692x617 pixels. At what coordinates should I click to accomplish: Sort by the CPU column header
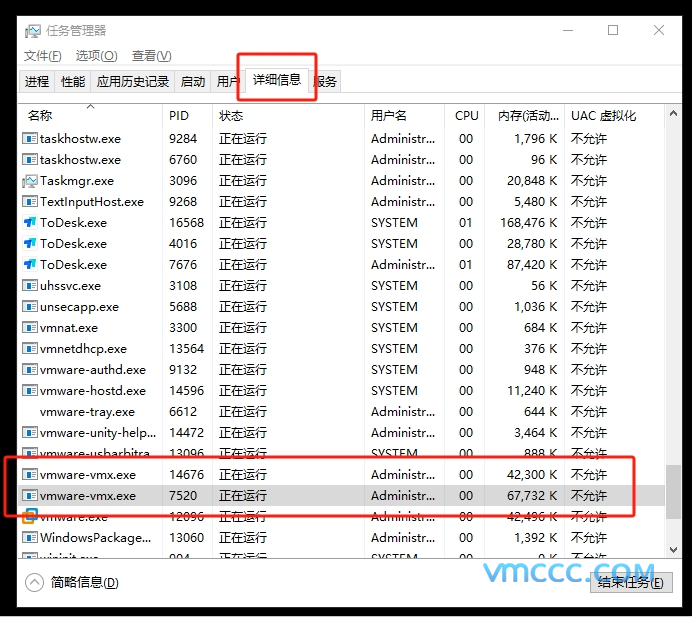click(x=465, y=116)
